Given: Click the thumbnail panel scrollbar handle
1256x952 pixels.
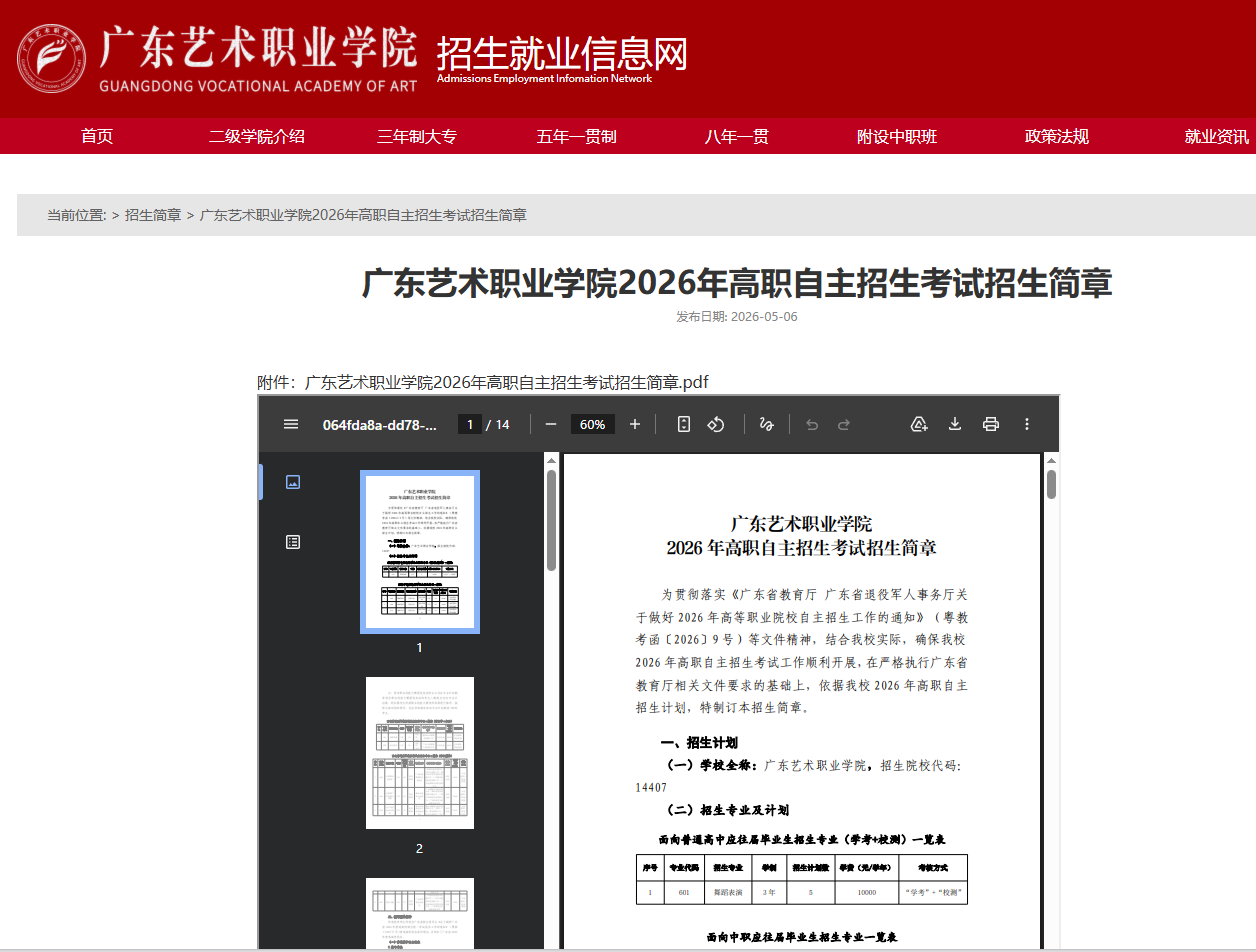Looking at the screenshot, I should pyautogui.click(x=551, y=520).
